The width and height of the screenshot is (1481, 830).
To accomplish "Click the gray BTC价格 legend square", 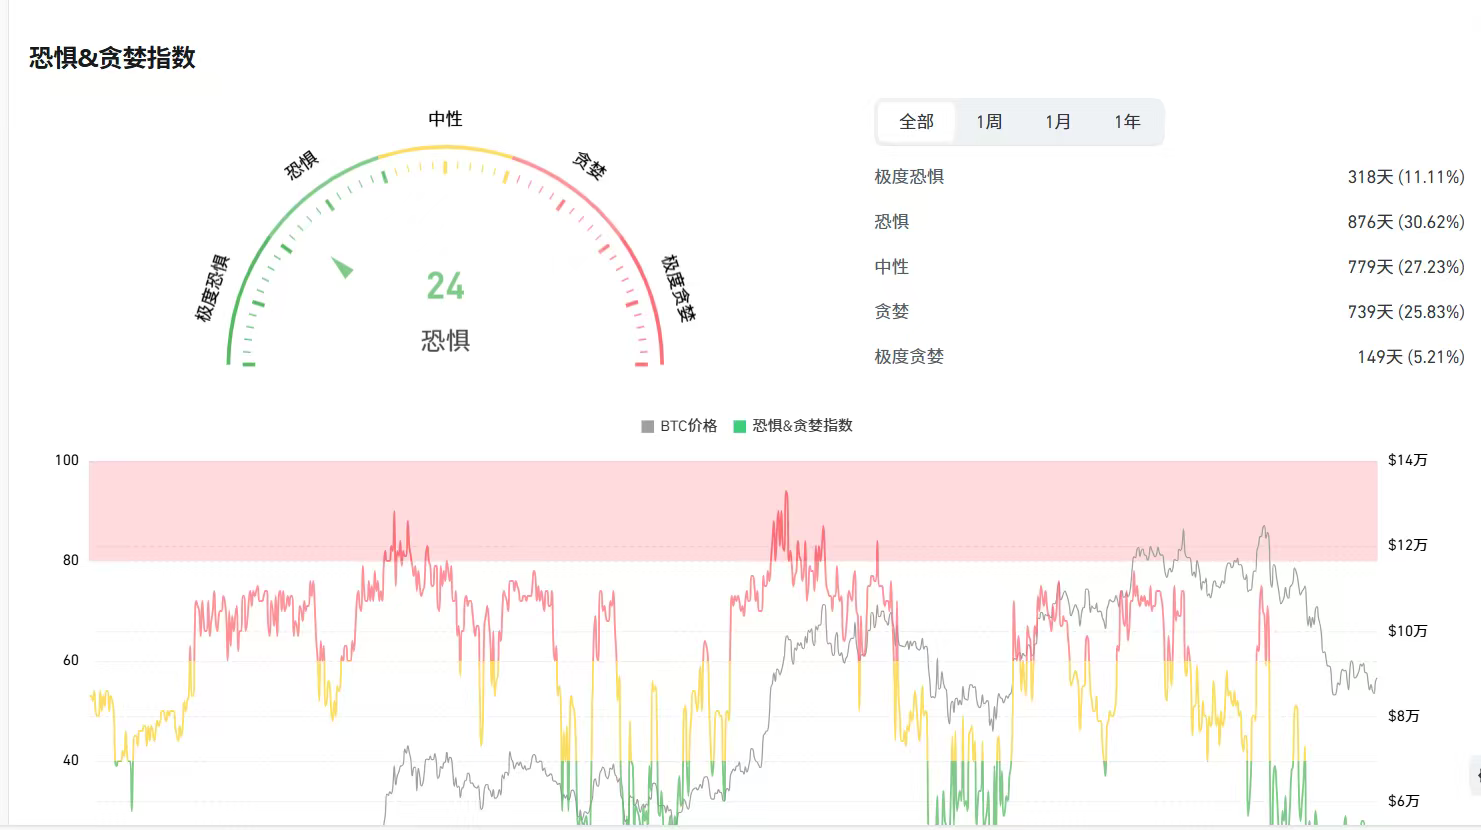I will click(647, 426).
